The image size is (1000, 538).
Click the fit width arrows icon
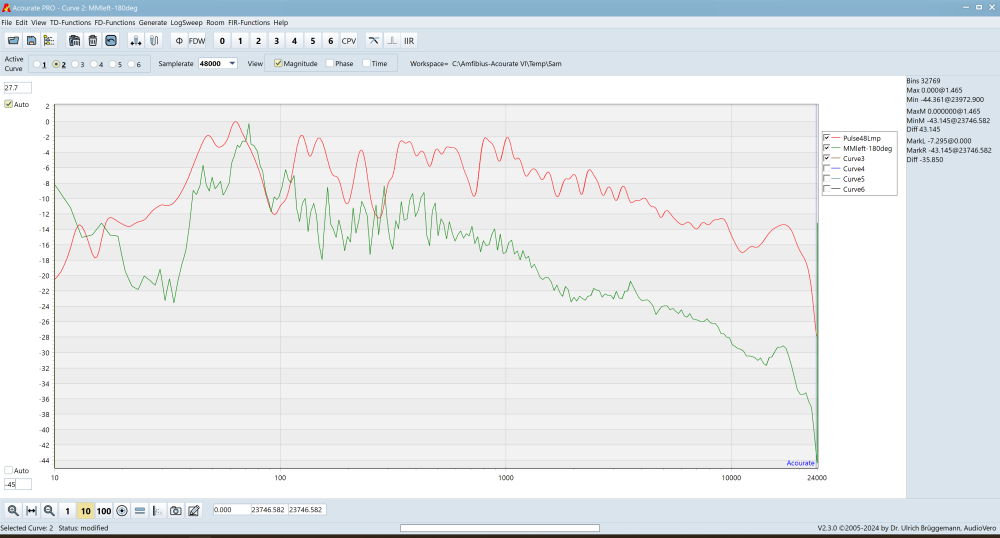pos(31,510)
